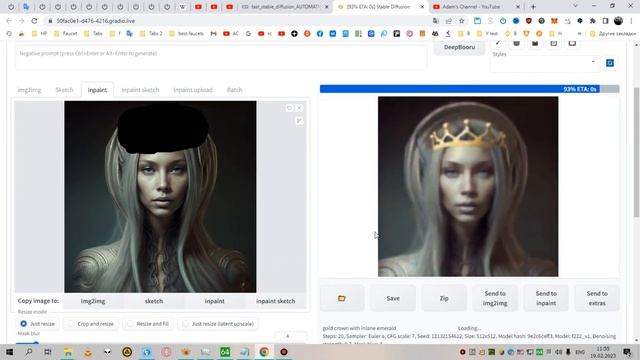640x360 pixels.
Task: Open VLC media player taskbar icon
Action: point(88,352)
